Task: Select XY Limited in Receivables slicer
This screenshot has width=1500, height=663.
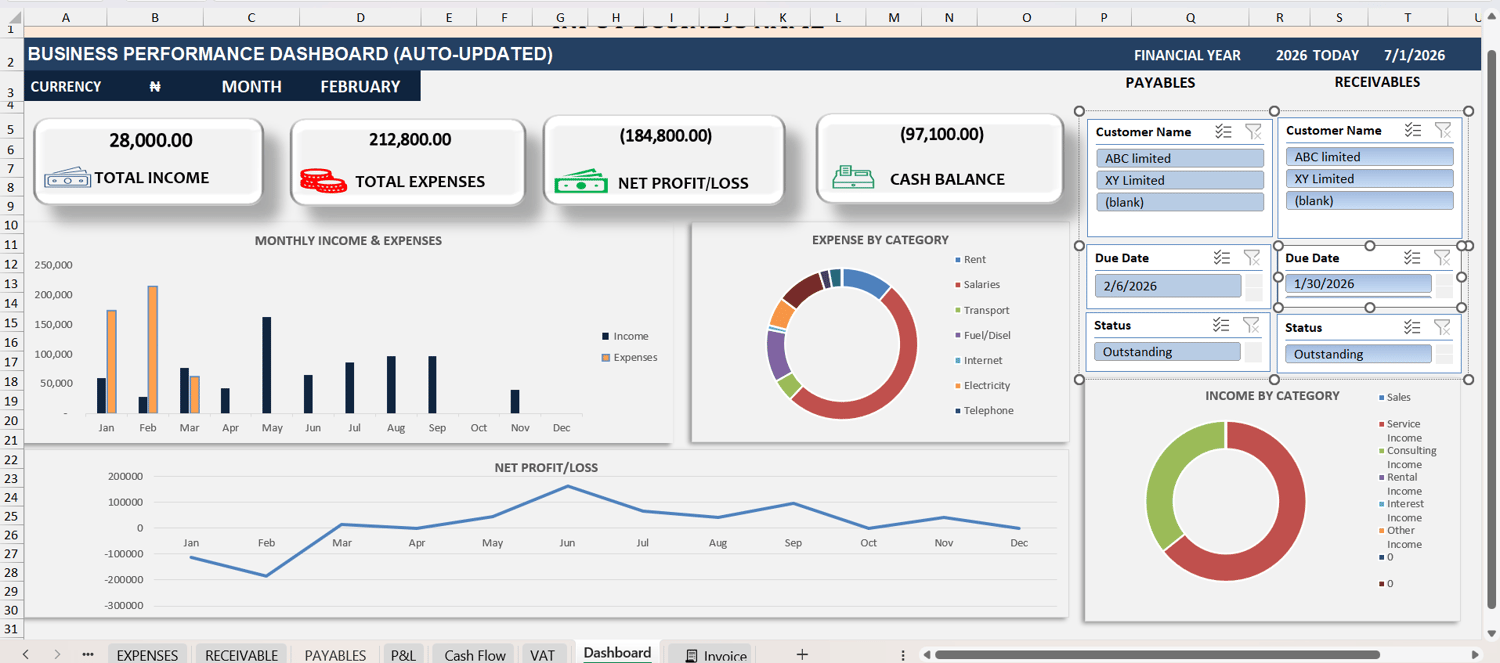Action: click(x=1369, y=179)
